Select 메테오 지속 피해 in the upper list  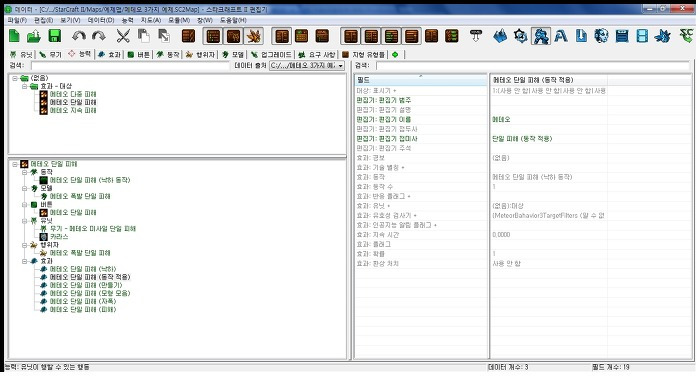tap(72, 110)
